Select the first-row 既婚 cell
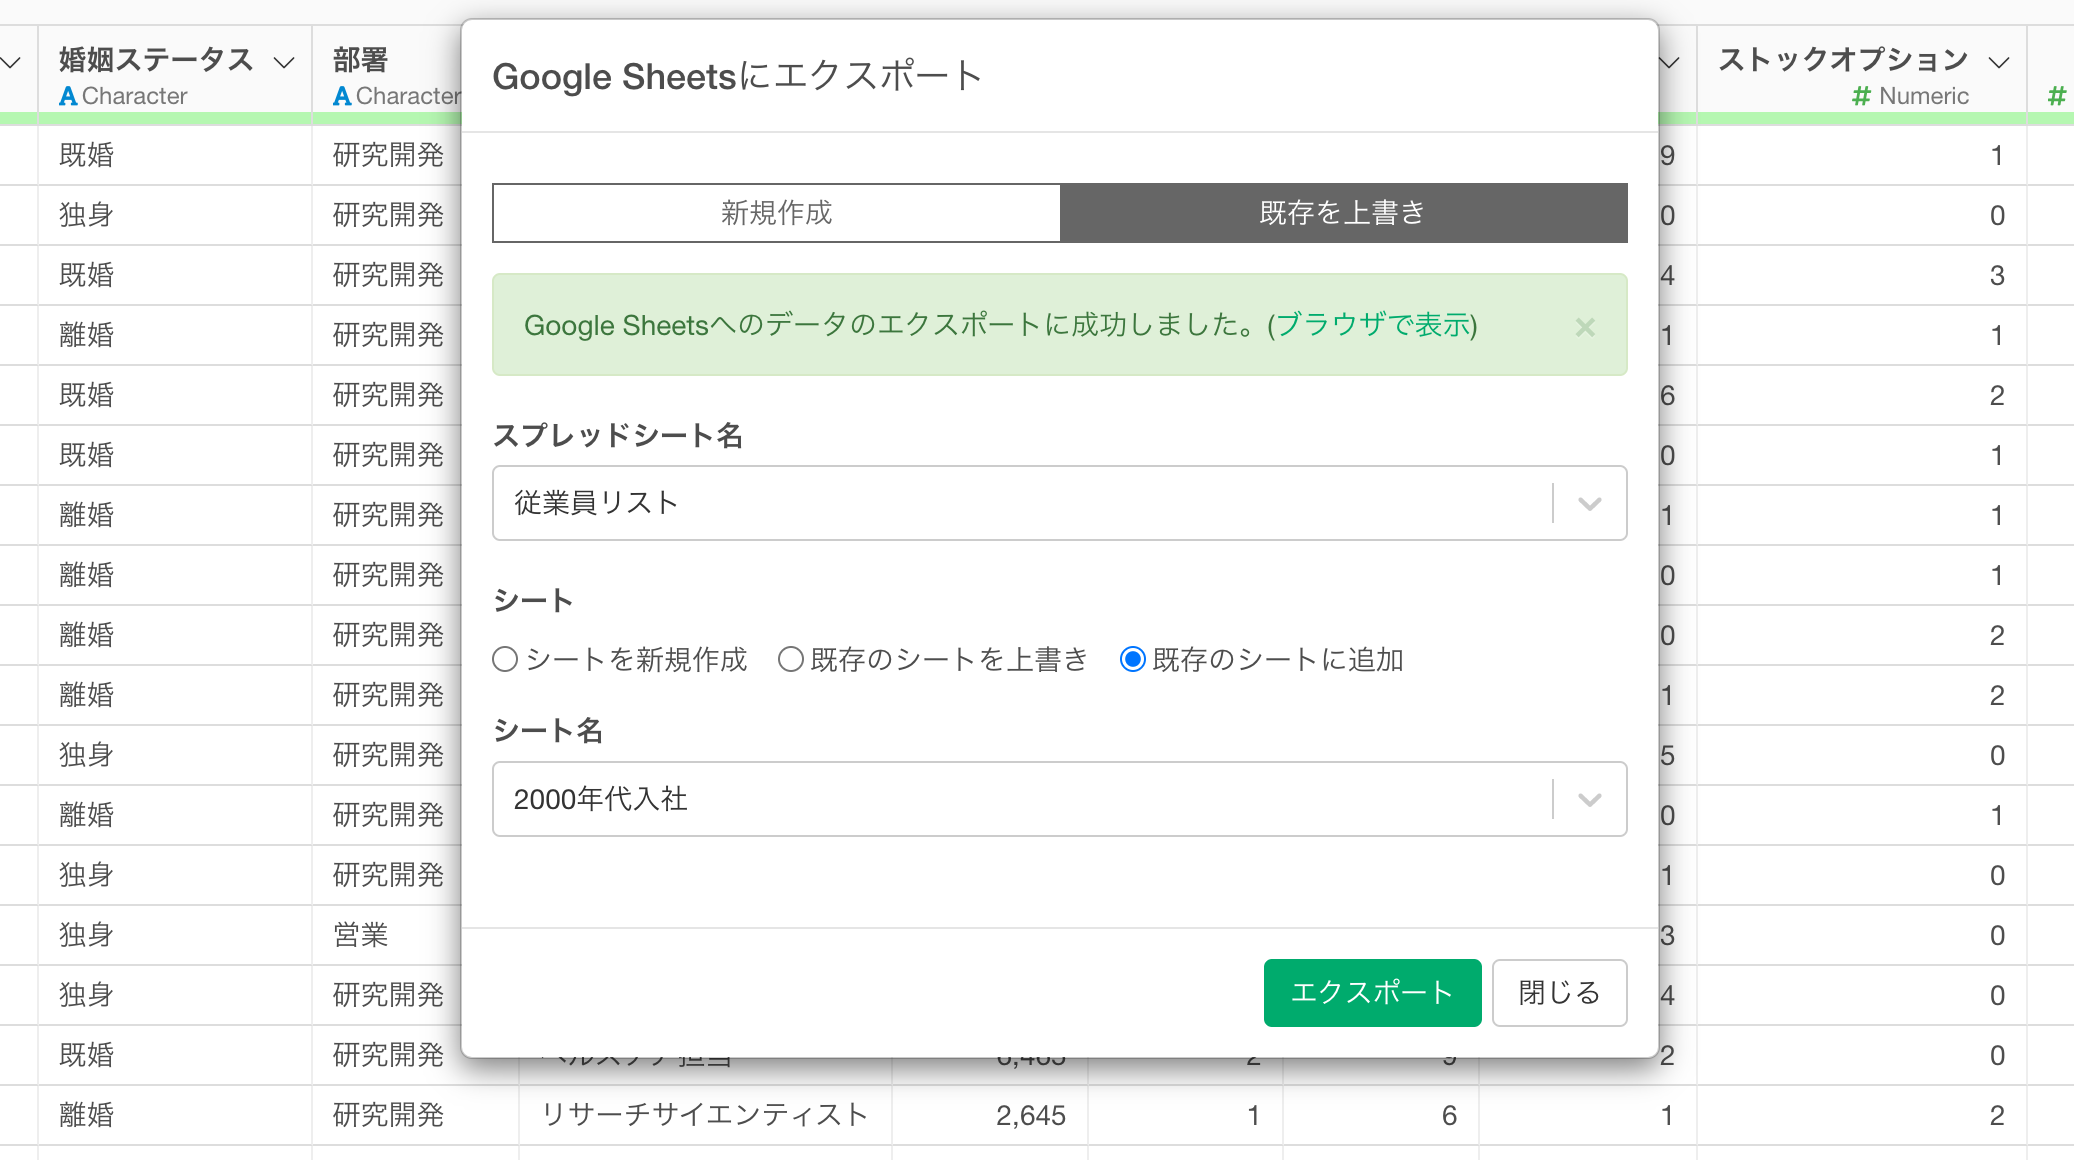The height and width of the screenshot is (1160, 2074). tap(175, 155)
